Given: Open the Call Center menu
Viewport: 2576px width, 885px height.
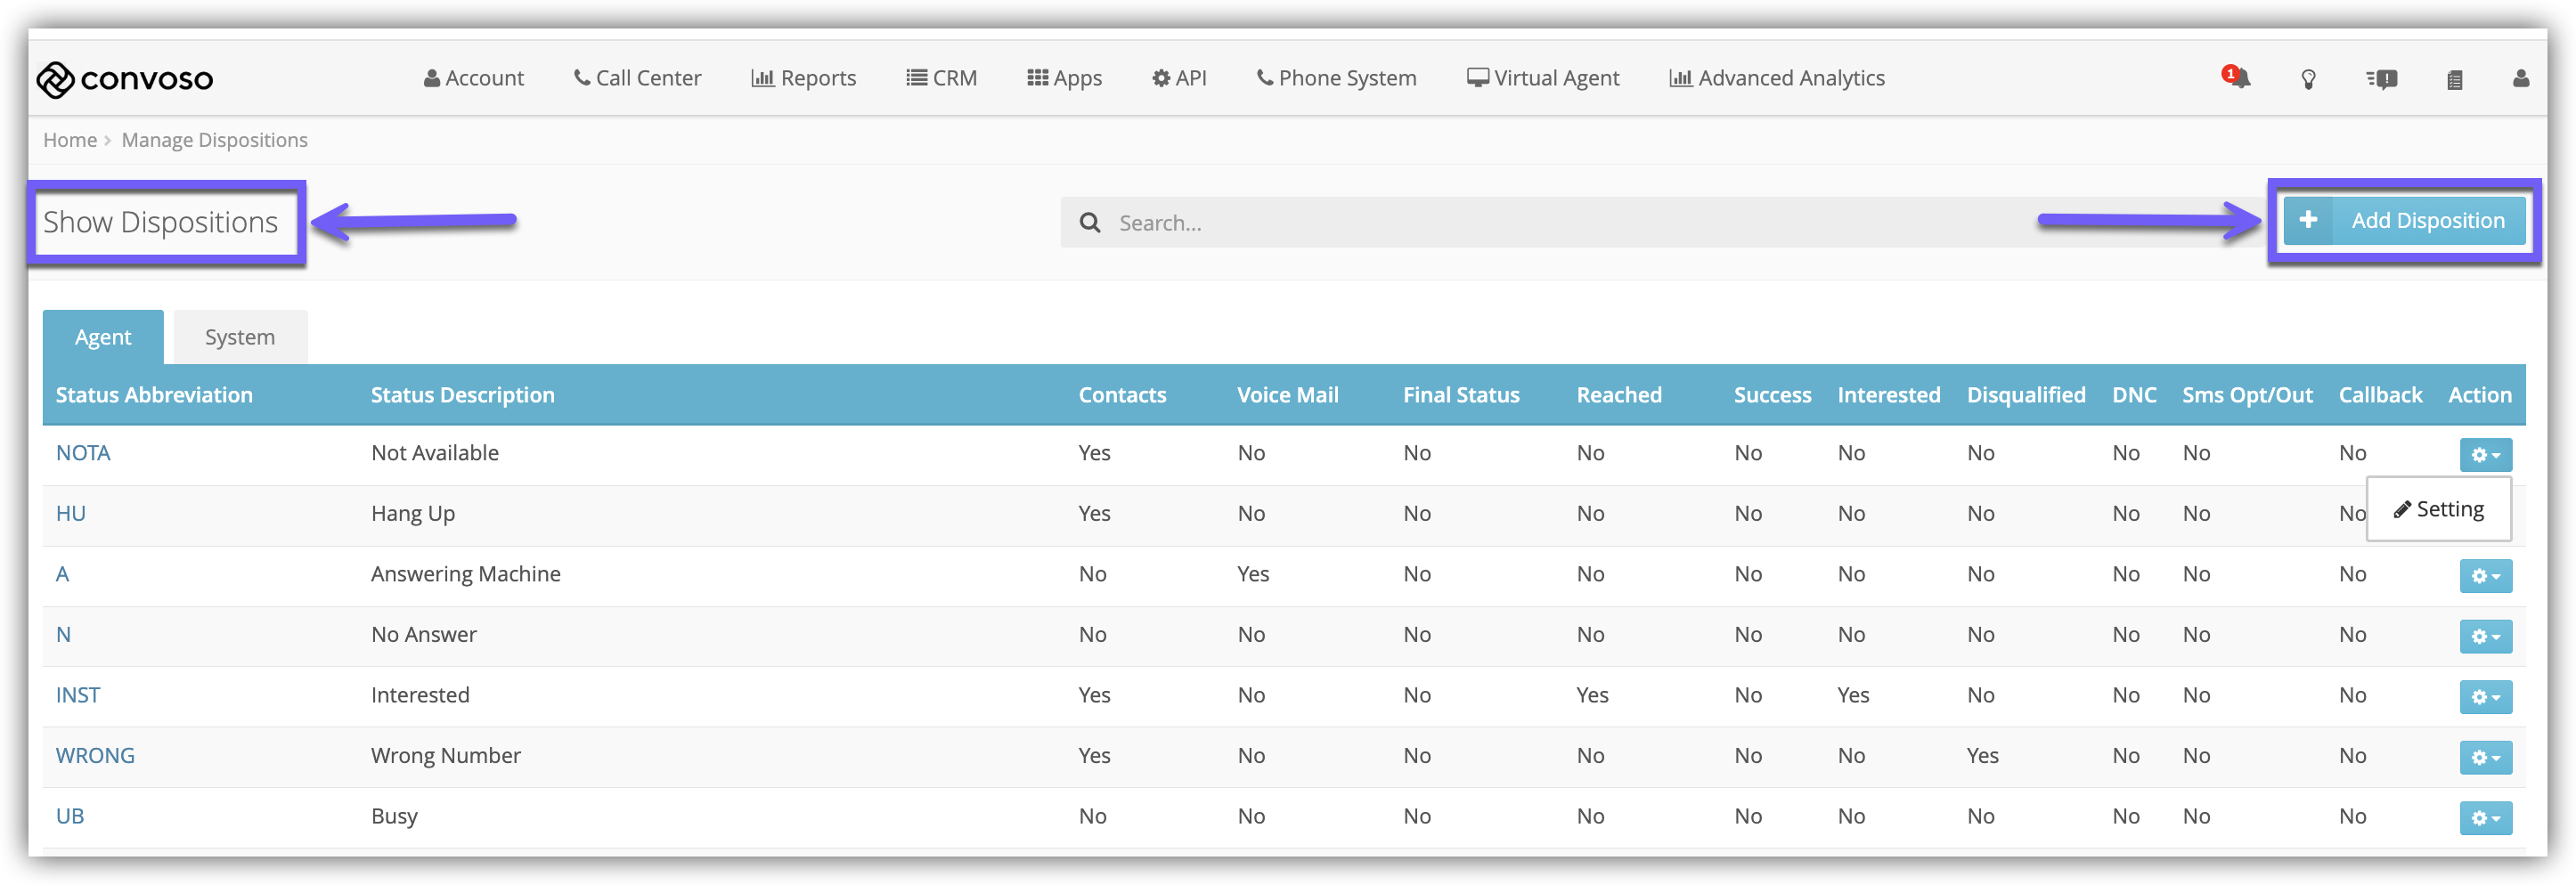Looking at the screenshot, I should tap(638, 78).
